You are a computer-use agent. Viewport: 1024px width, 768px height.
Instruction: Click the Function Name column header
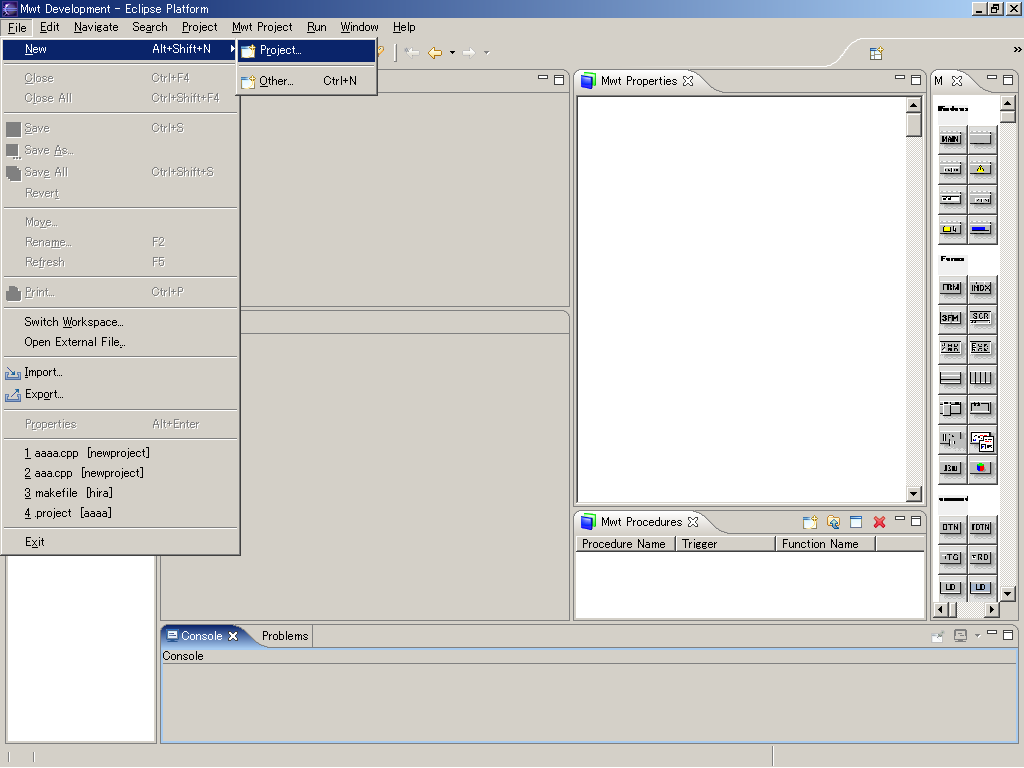(x=825, y=544)
